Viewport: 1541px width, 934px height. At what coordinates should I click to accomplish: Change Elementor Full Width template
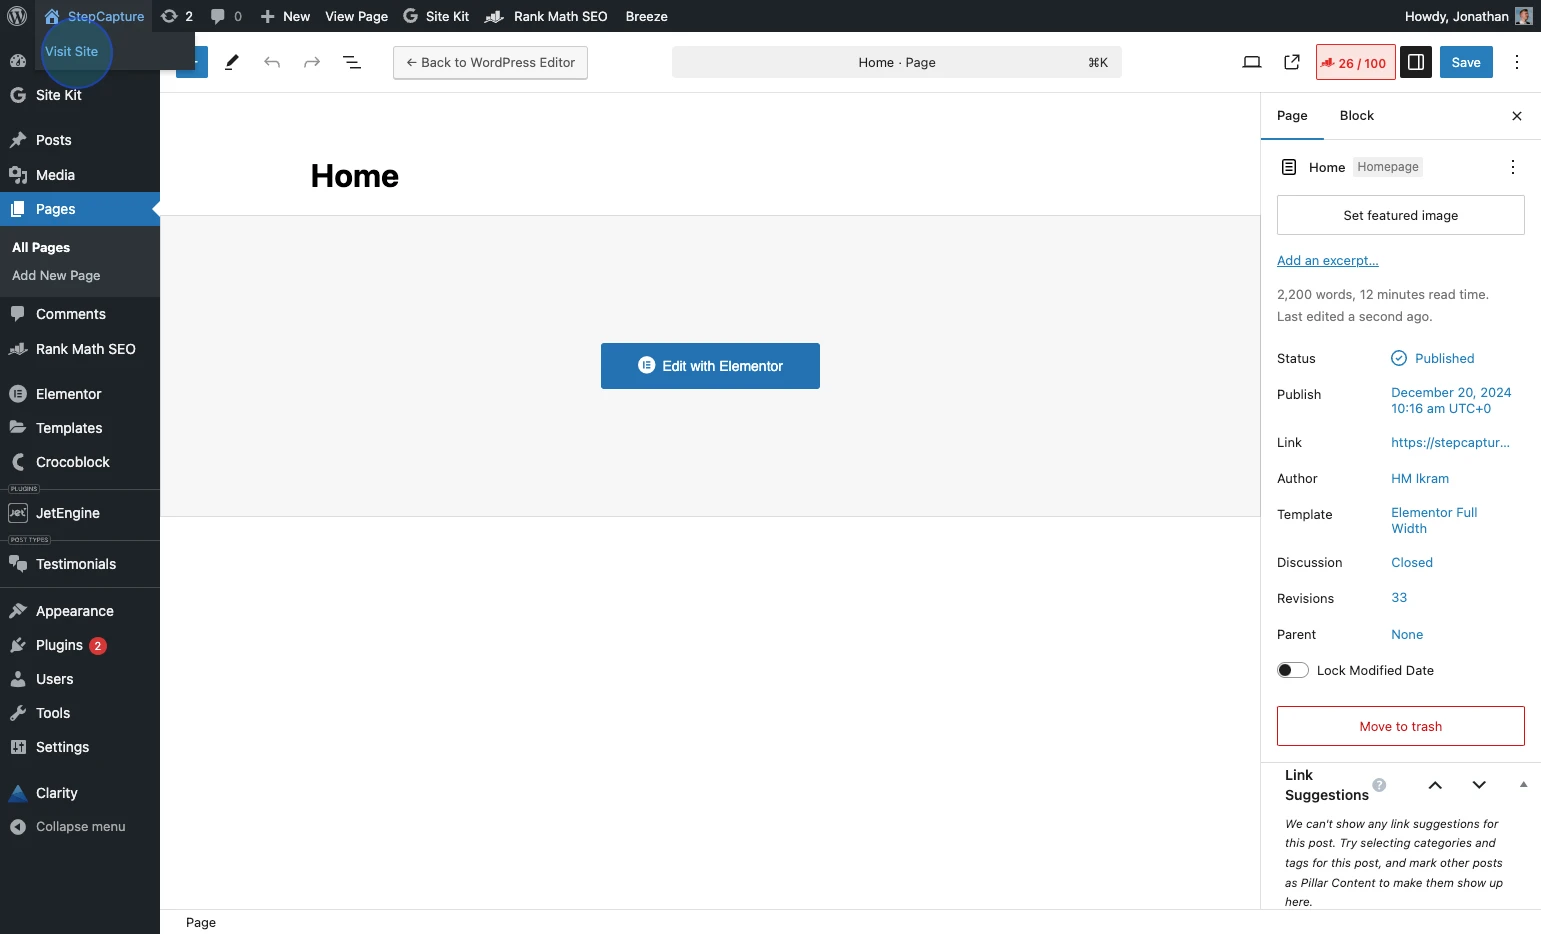coord(1434,520)
